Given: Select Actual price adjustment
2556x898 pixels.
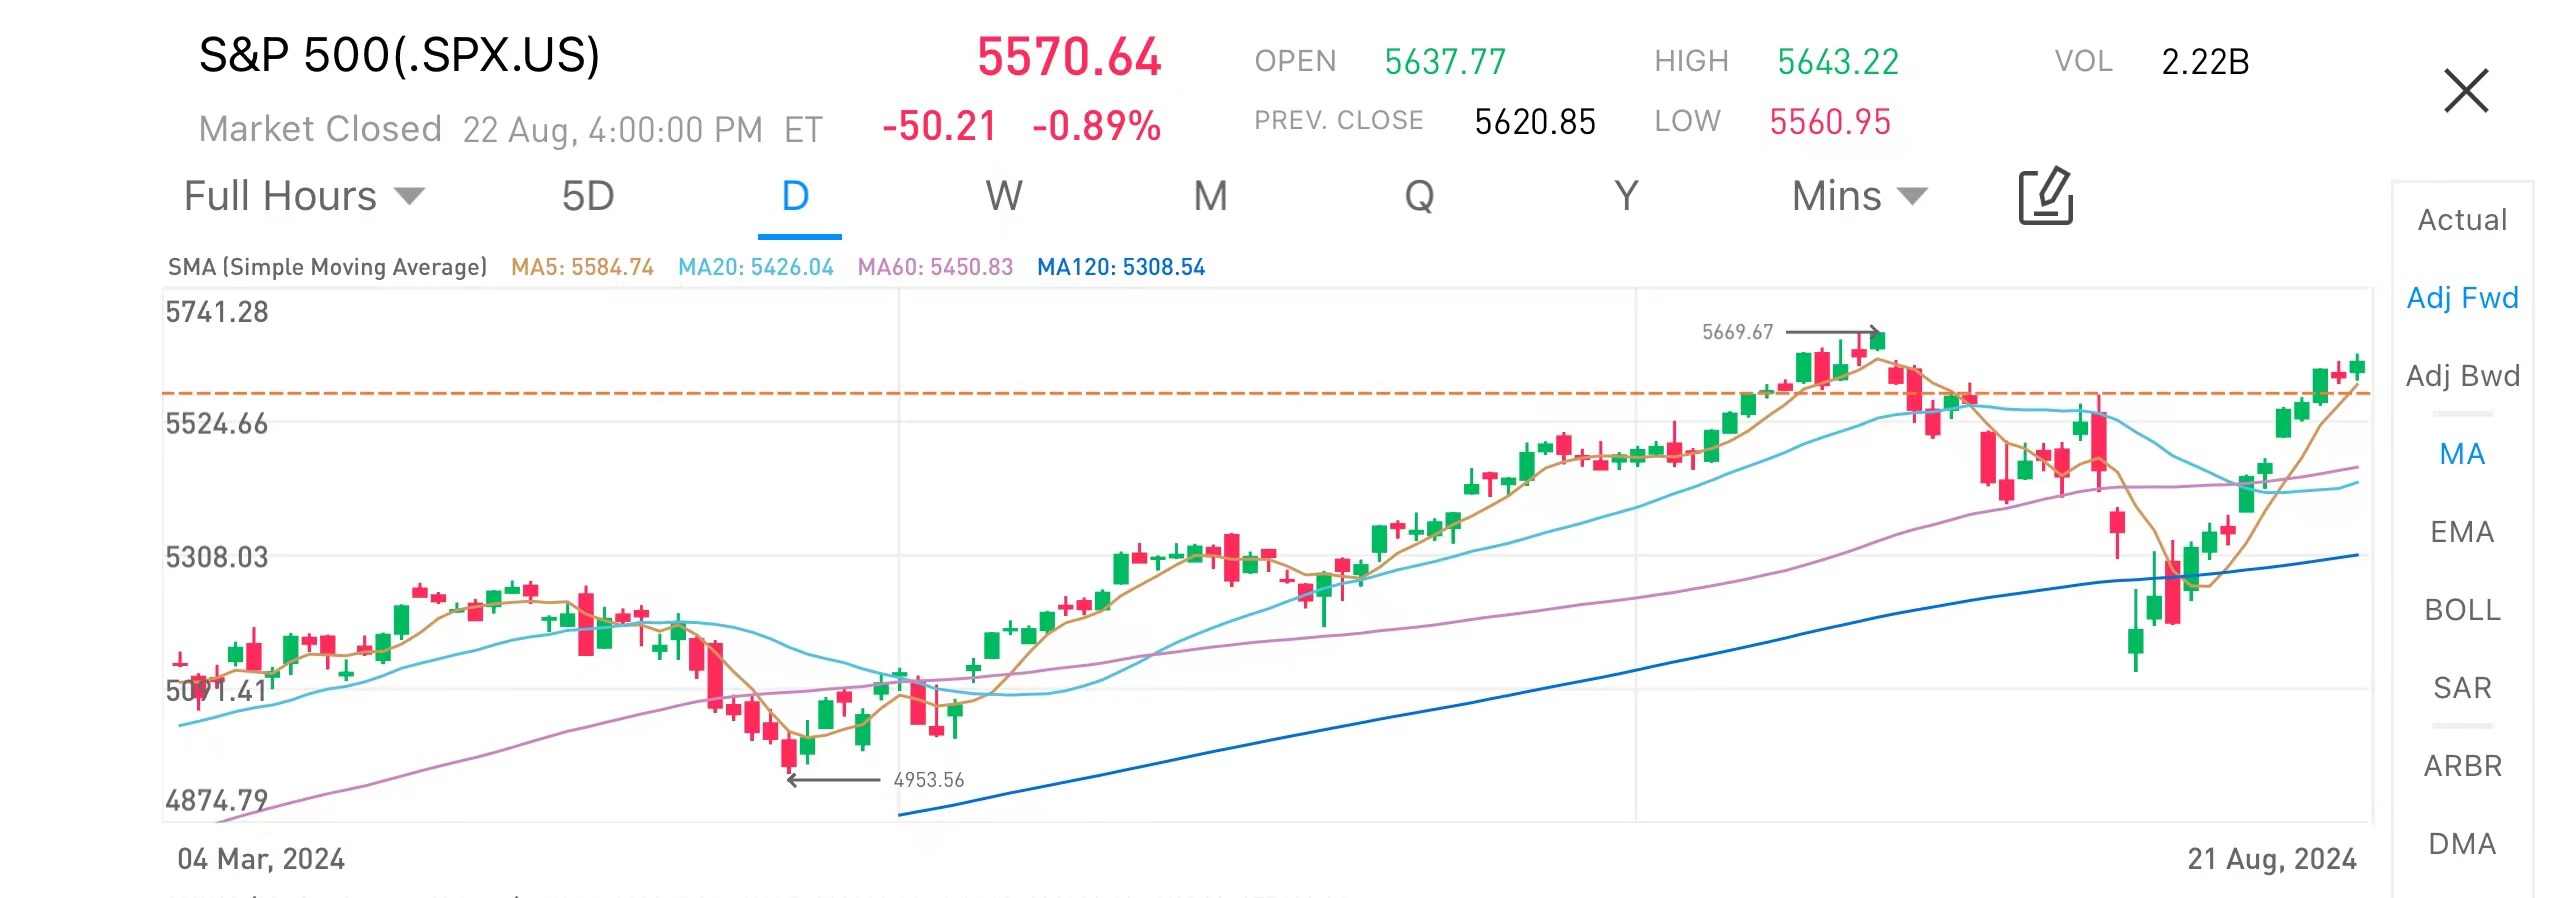Looking at the screenshot, I should tap(2462, 220).
